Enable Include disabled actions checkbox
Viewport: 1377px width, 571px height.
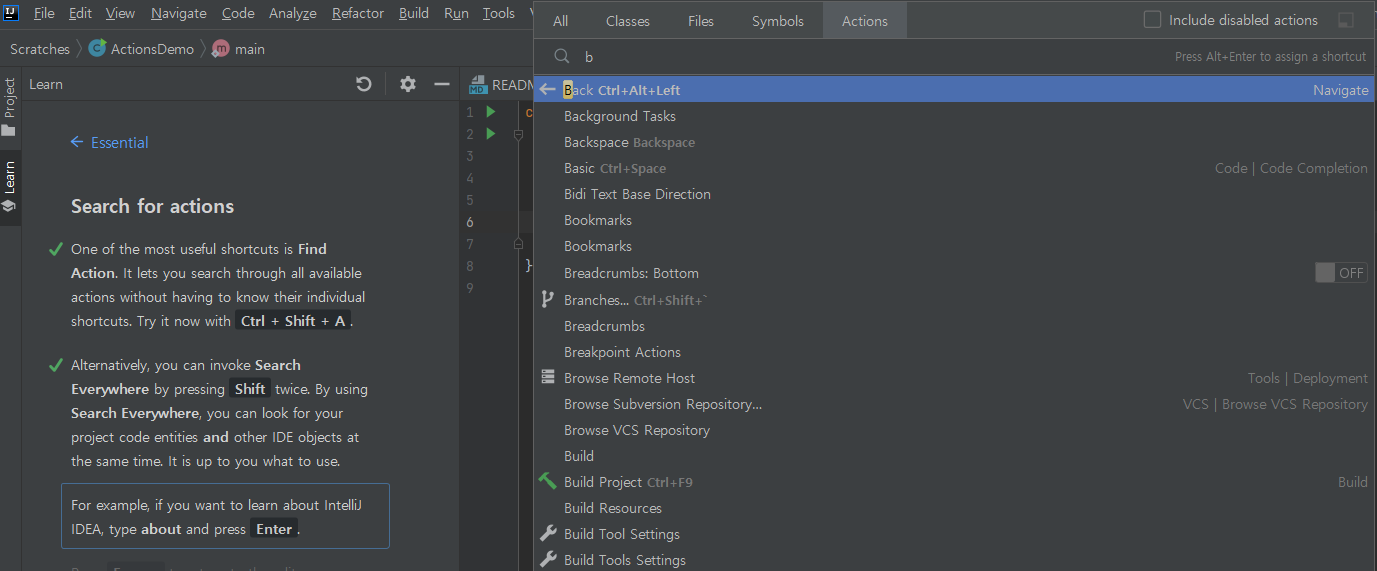[1152, 20]
